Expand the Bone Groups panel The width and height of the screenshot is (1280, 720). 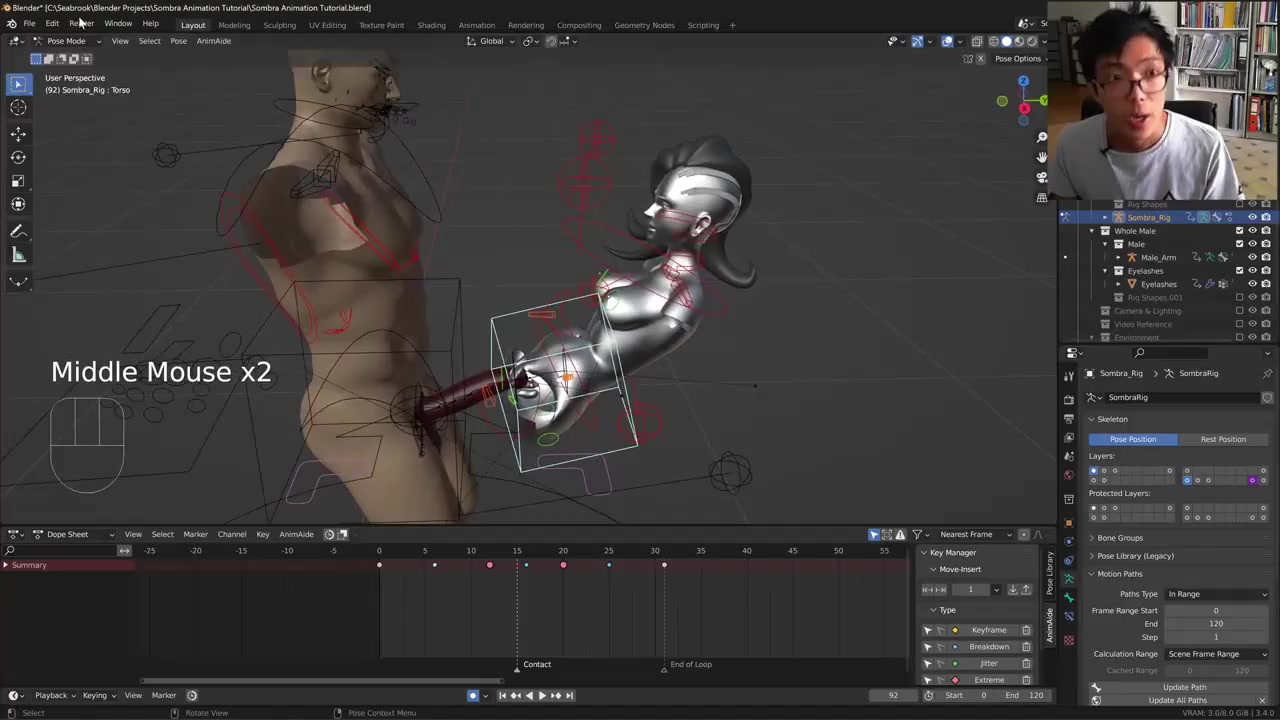coord(1119,538)
